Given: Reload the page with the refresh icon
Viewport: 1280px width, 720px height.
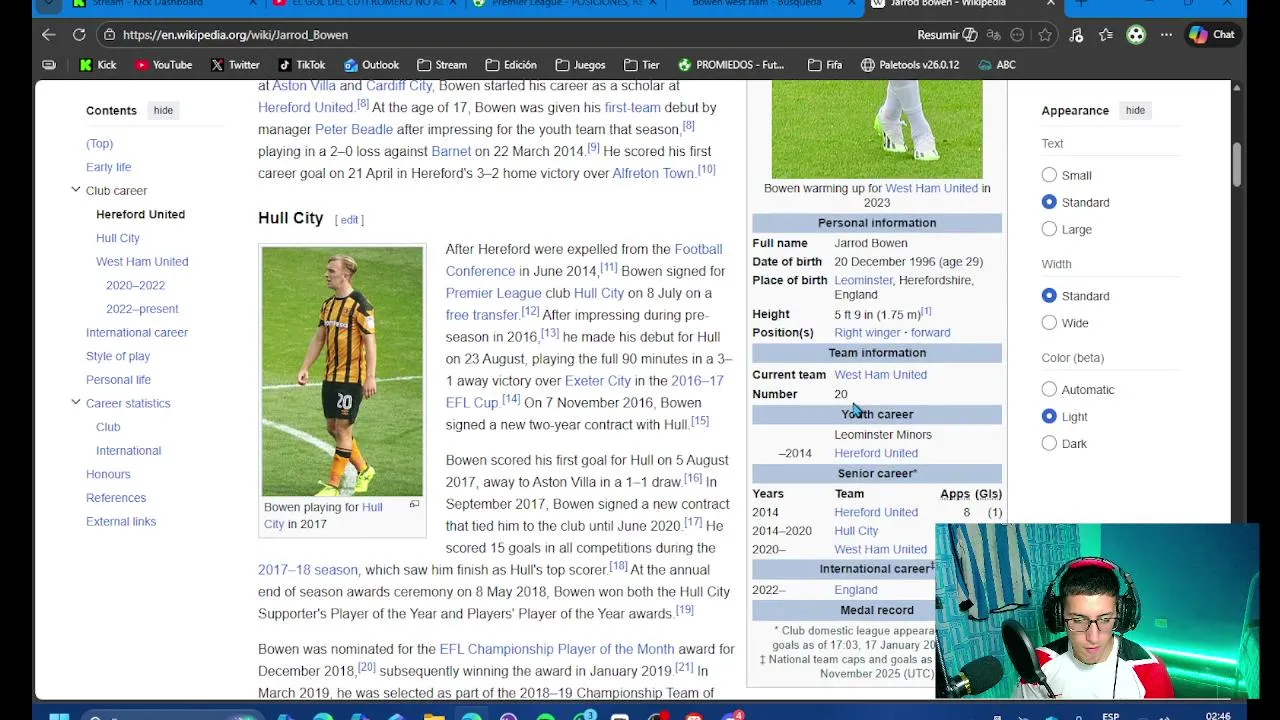Looking at the screenshot, I should (x=79, y=34).
